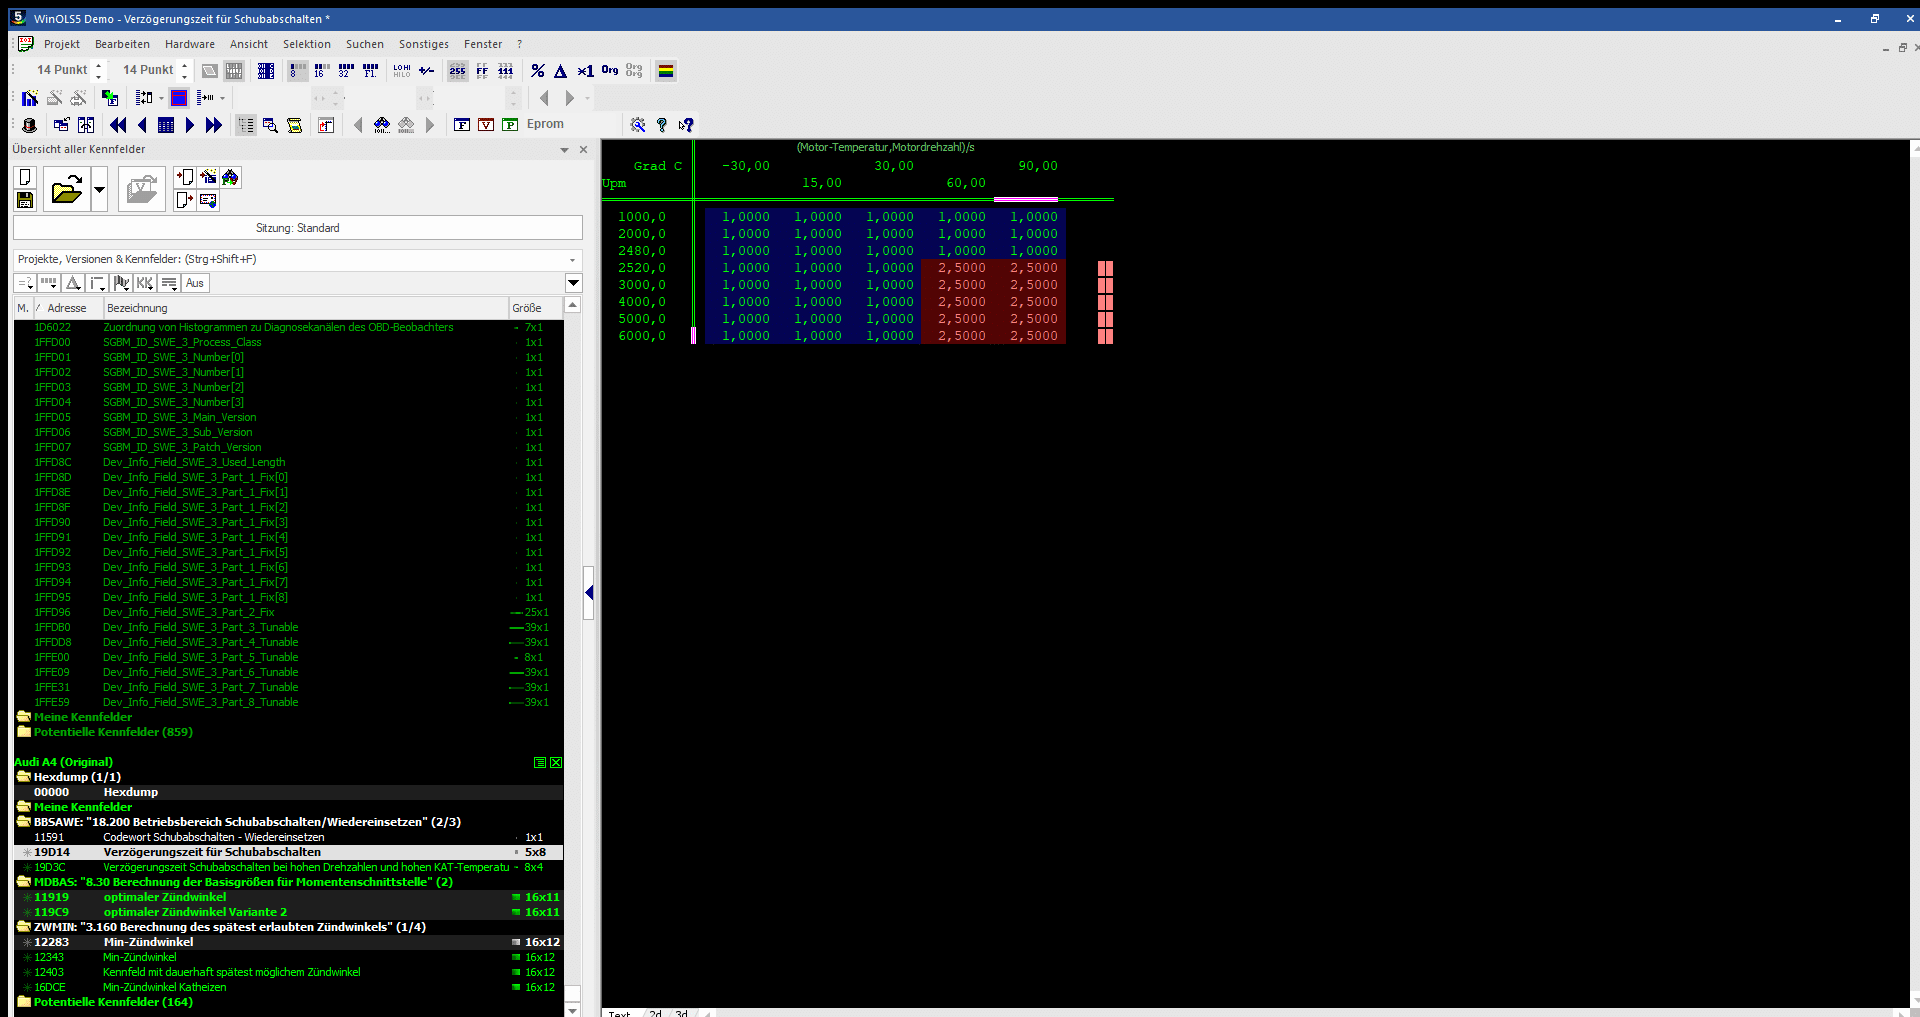The height and width of the screenshot is (1017, 1920).
Task: Click the save project floppy disk icon
Action: [x=25, y=200]
